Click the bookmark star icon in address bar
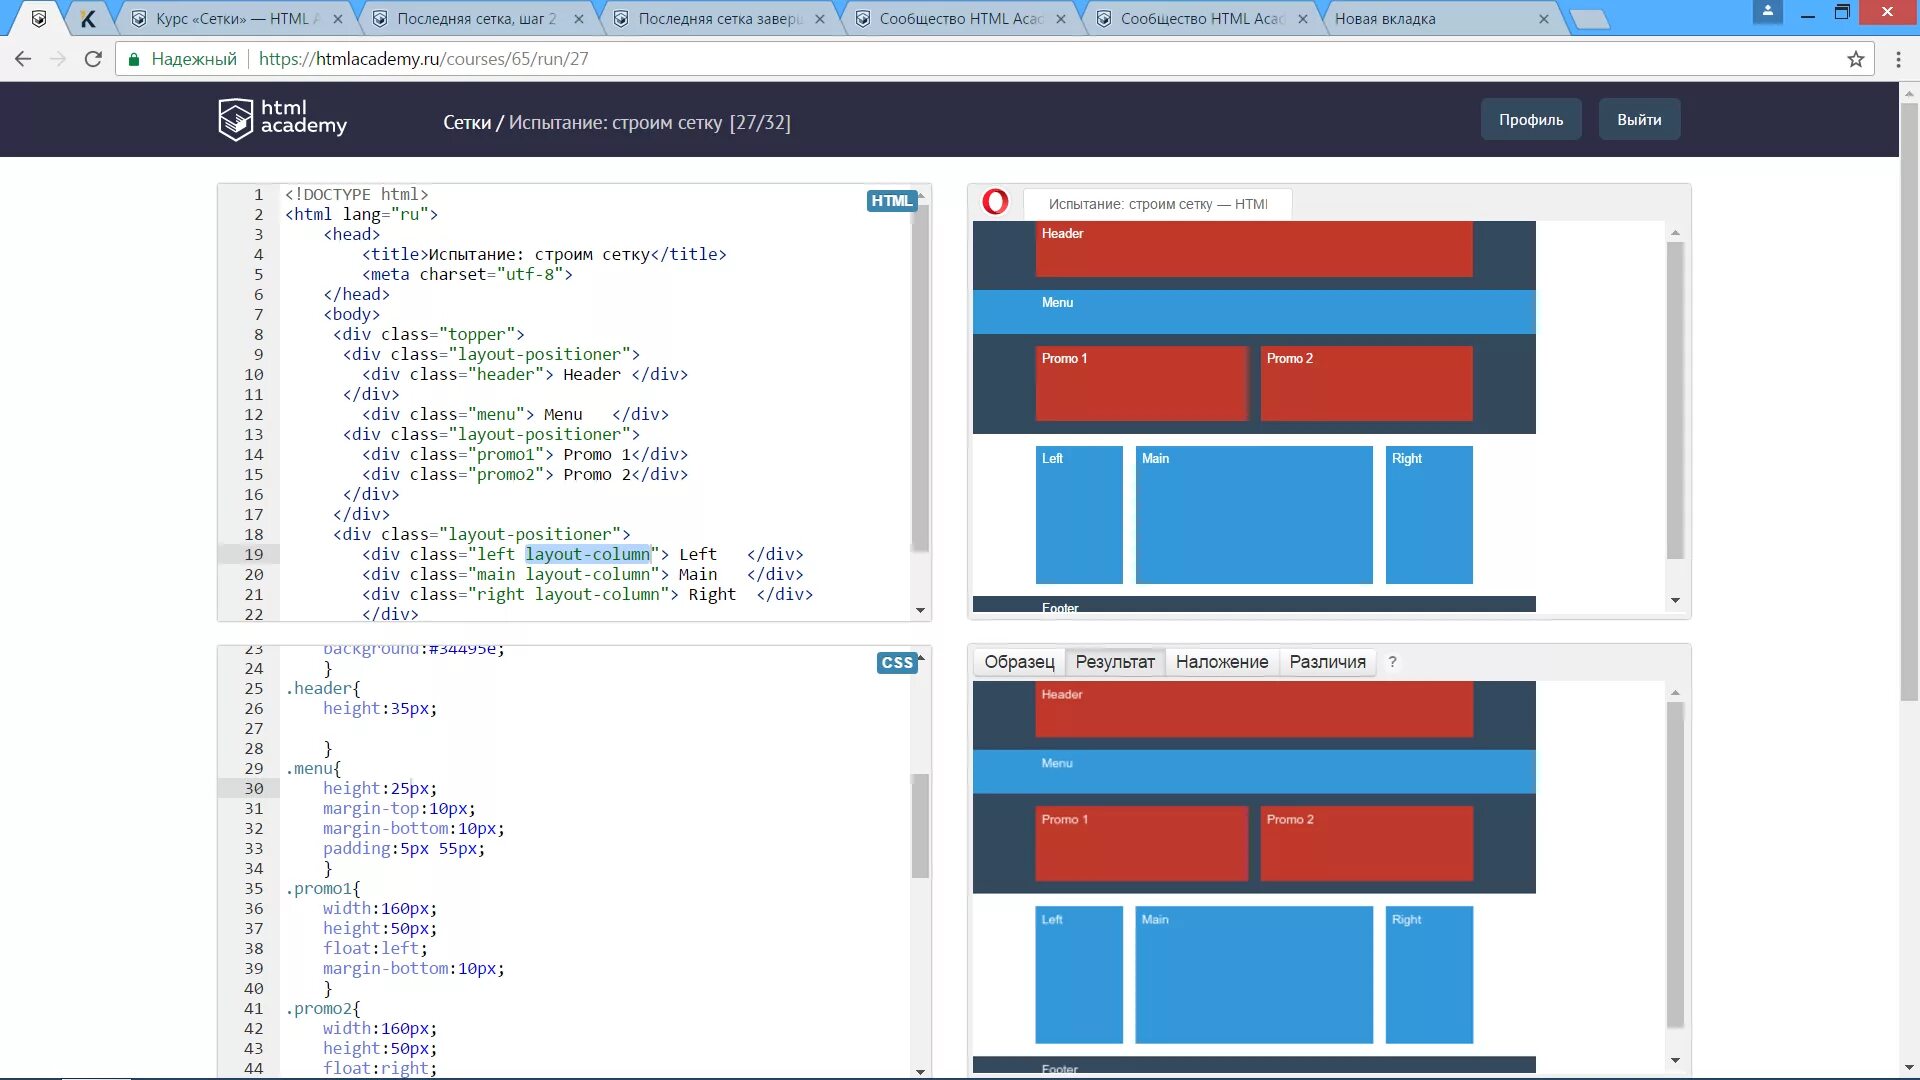The height and width of the screenshot is (1080, 1920). [x=1855, y=58]
